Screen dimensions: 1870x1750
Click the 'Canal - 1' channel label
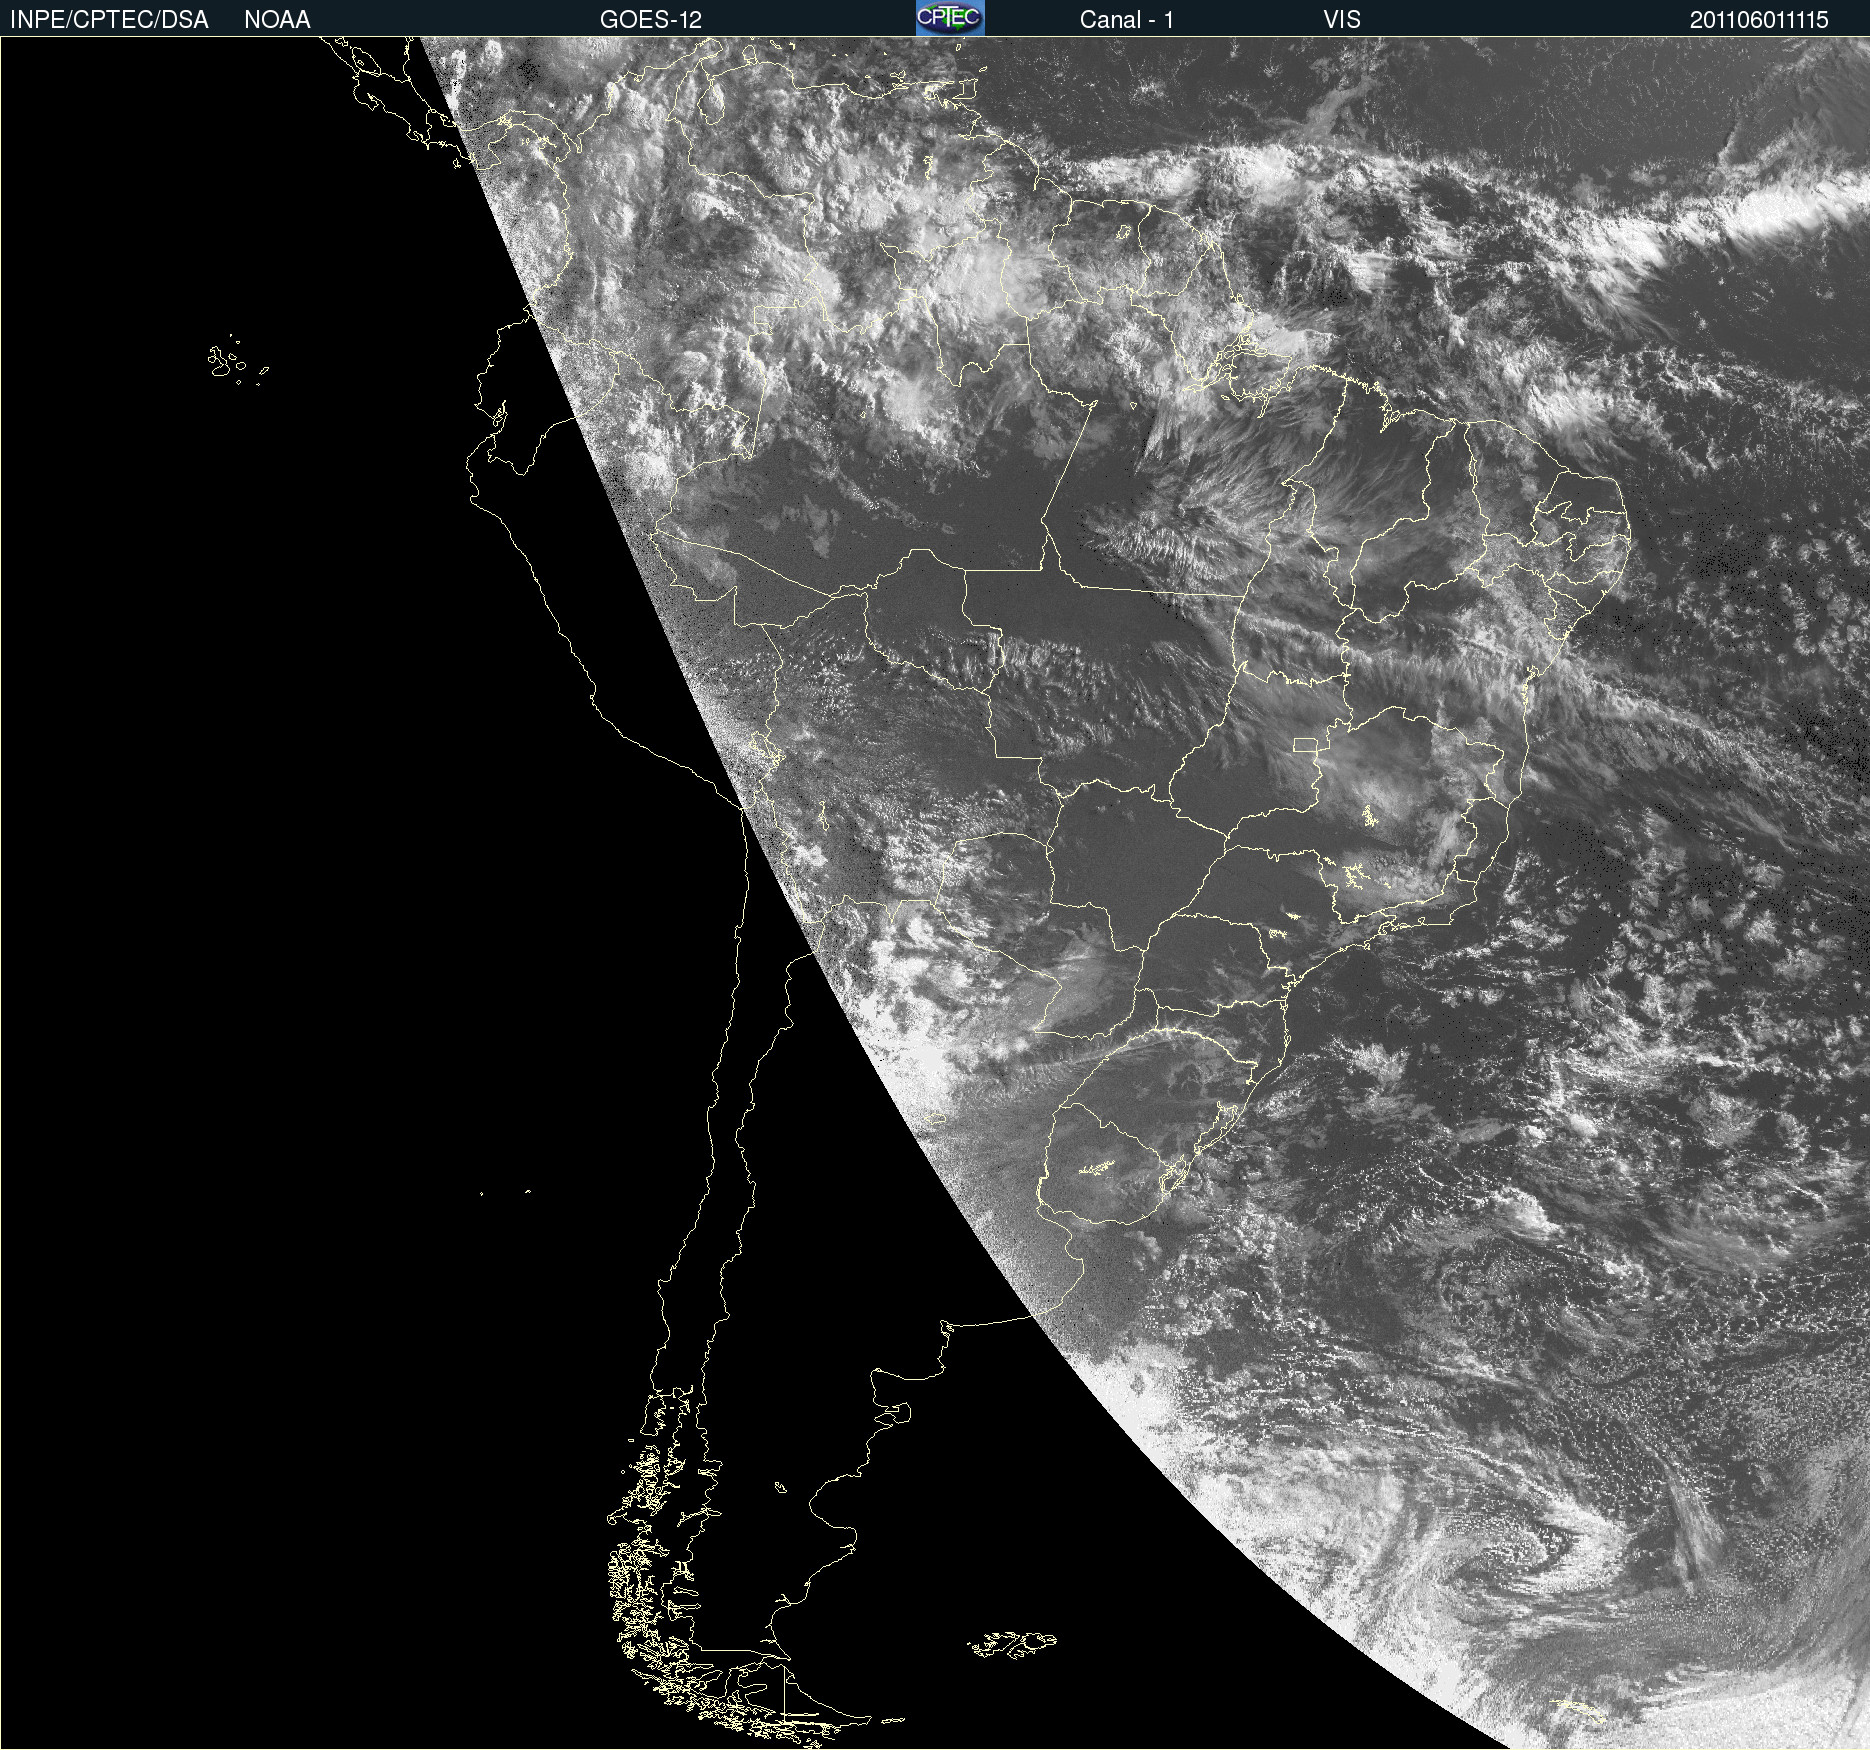1127,20
